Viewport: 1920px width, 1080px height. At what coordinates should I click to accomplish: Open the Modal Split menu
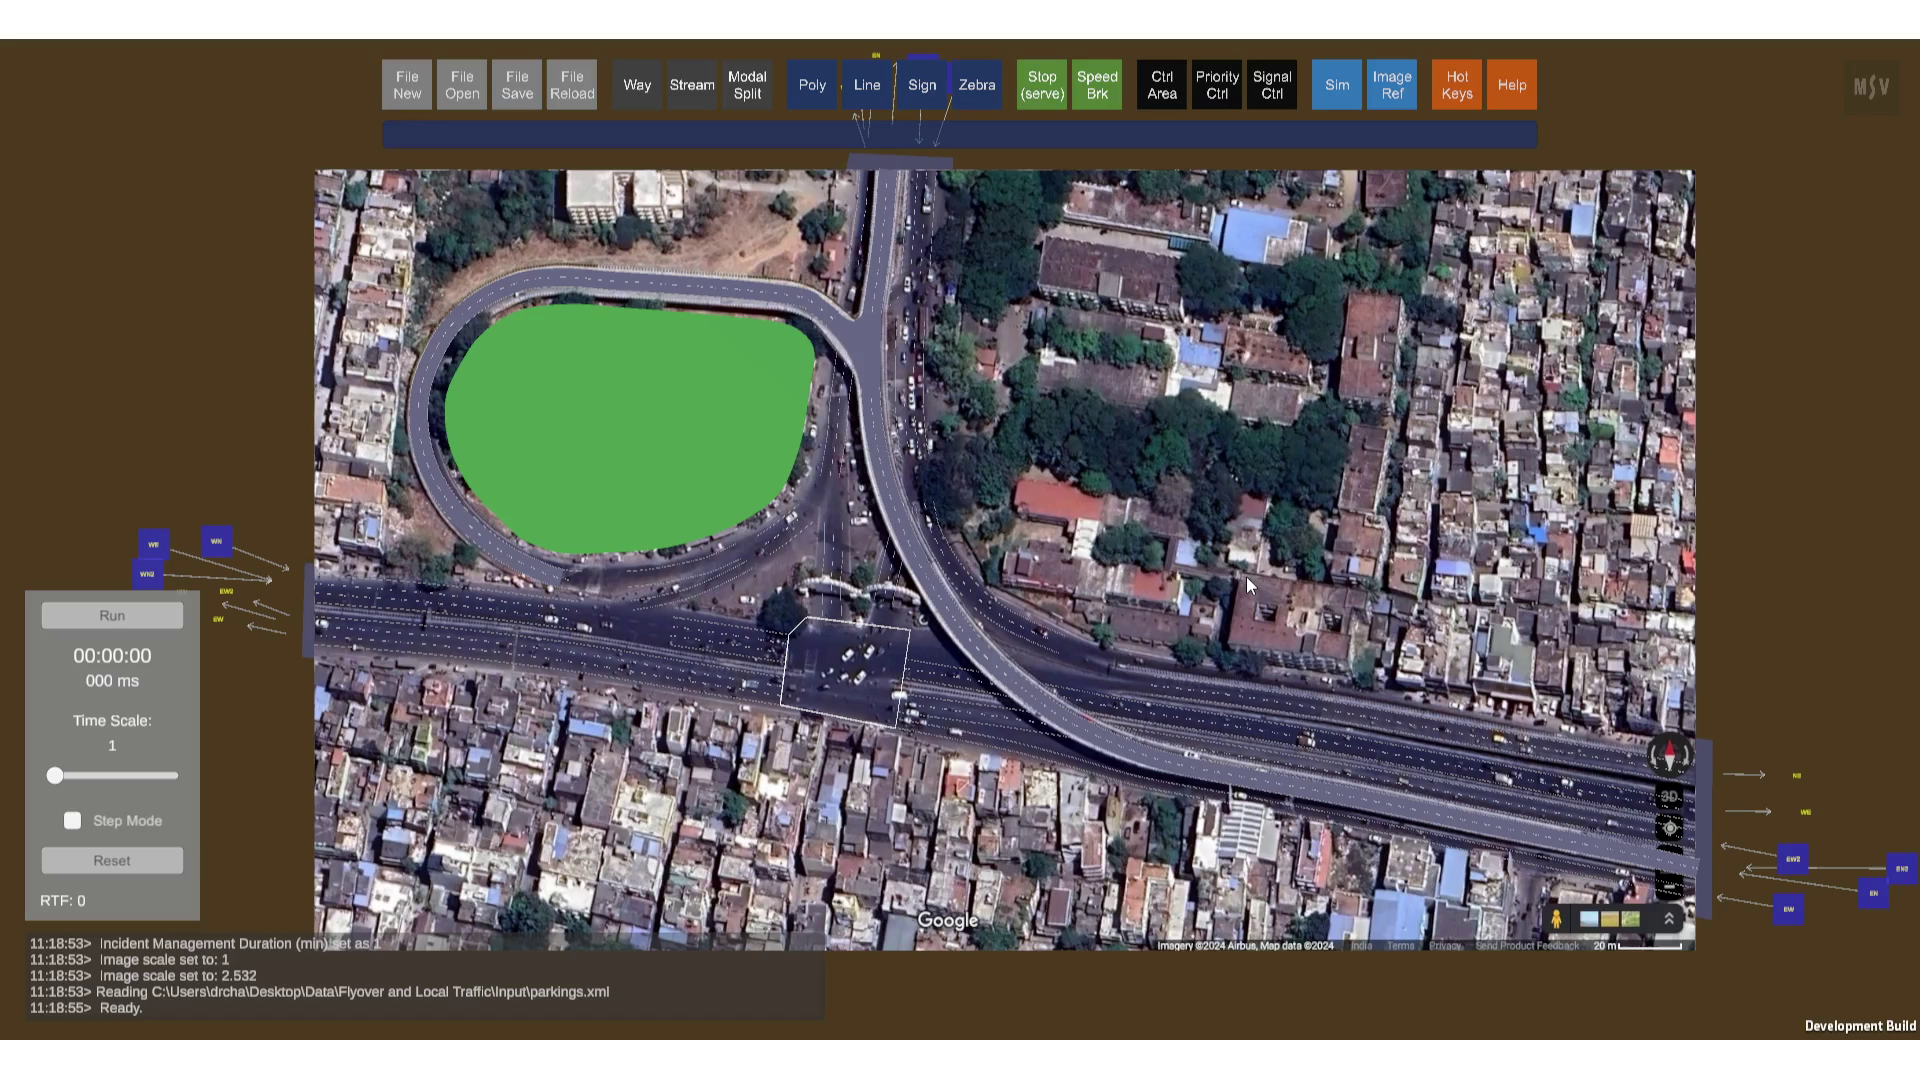747,85
